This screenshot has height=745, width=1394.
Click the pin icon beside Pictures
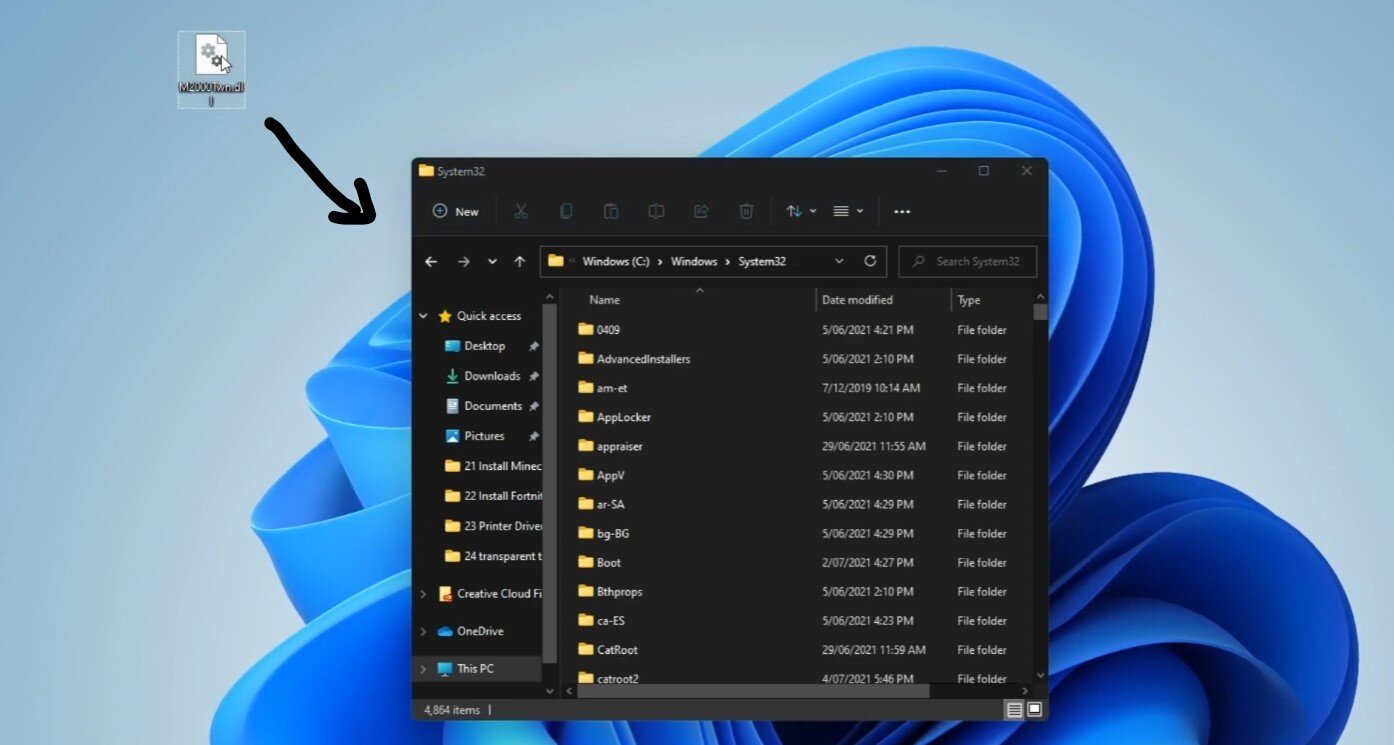click(534, 436)
